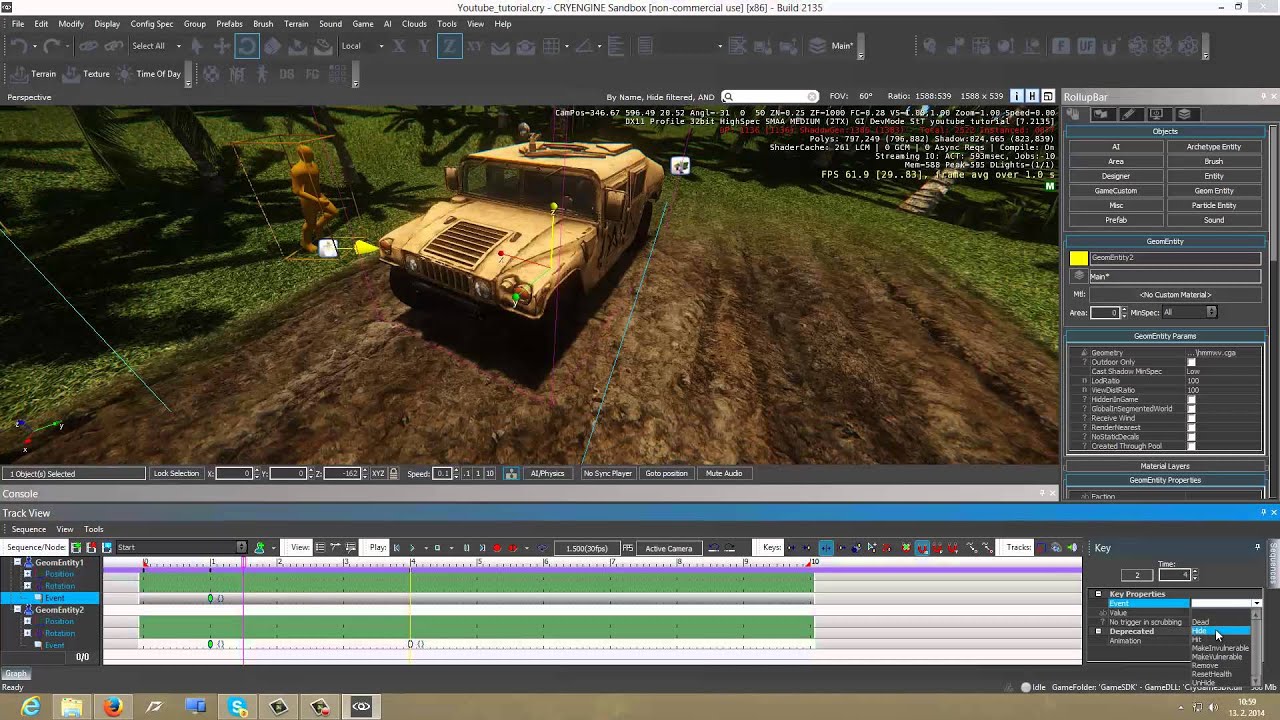The image size is (1280, 720).
Task: Toggle the RenderNearest checkbox
Action: (1191, 428)
